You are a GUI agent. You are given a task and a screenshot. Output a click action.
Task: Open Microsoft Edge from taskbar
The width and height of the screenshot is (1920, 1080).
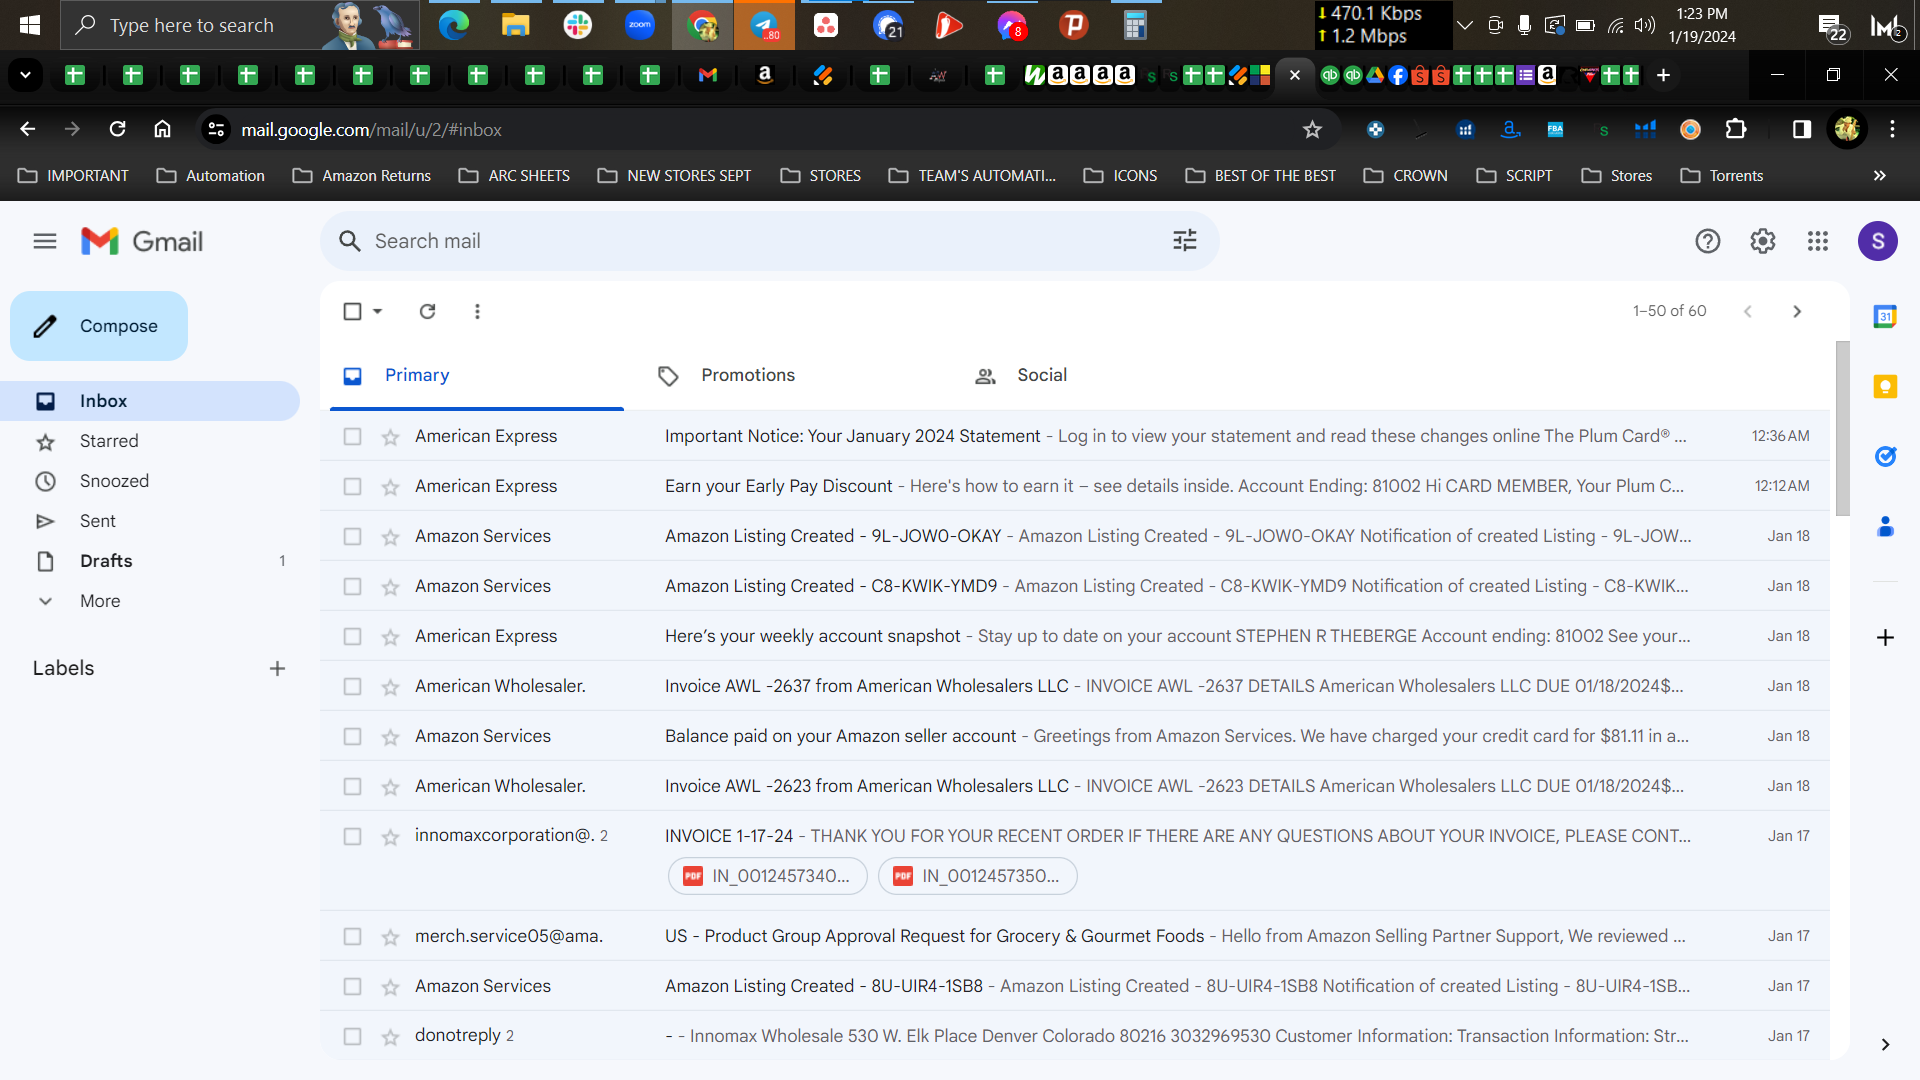point(454,25)
